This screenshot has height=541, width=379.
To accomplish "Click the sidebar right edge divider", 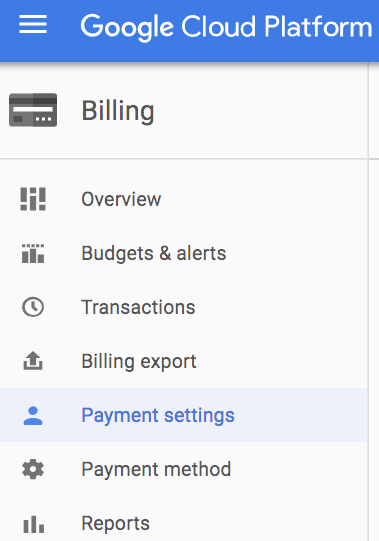I will 368,302.
